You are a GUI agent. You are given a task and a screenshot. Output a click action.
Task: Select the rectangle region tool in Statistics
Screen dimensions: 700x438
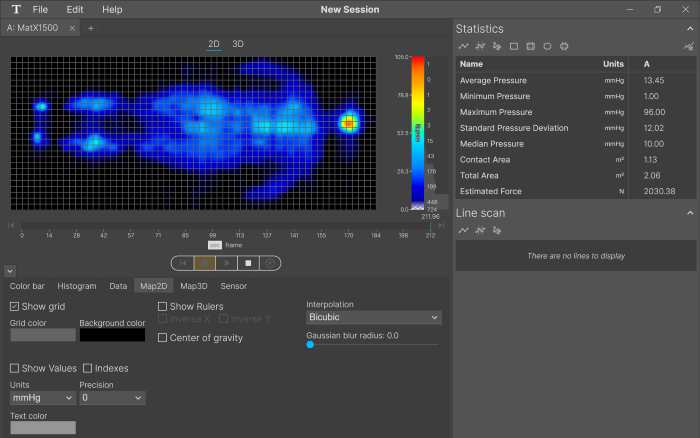[x=514, y=46]
